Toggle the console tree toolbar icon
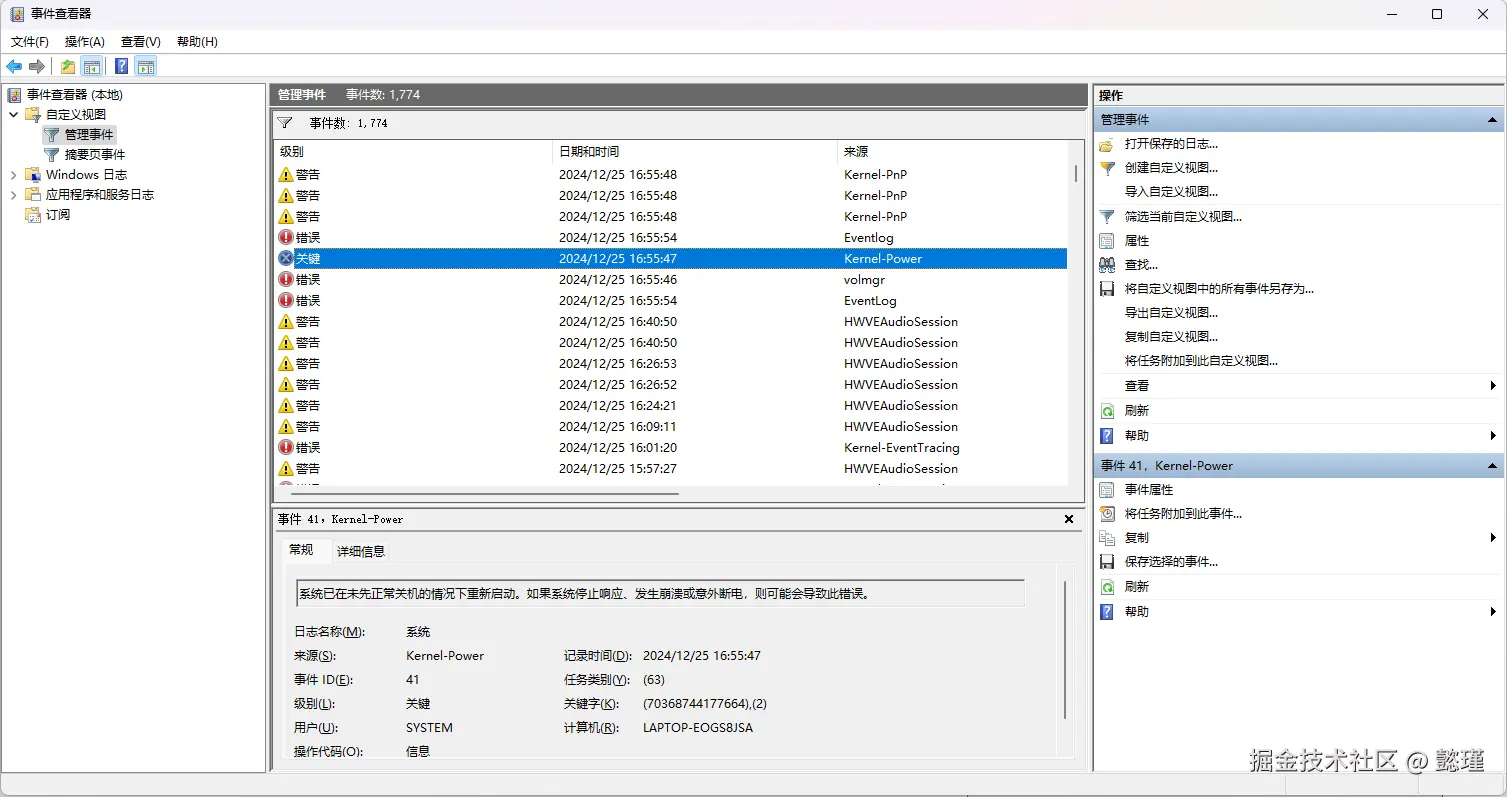This screenshot has height=797, width=1507. point(91,67)
